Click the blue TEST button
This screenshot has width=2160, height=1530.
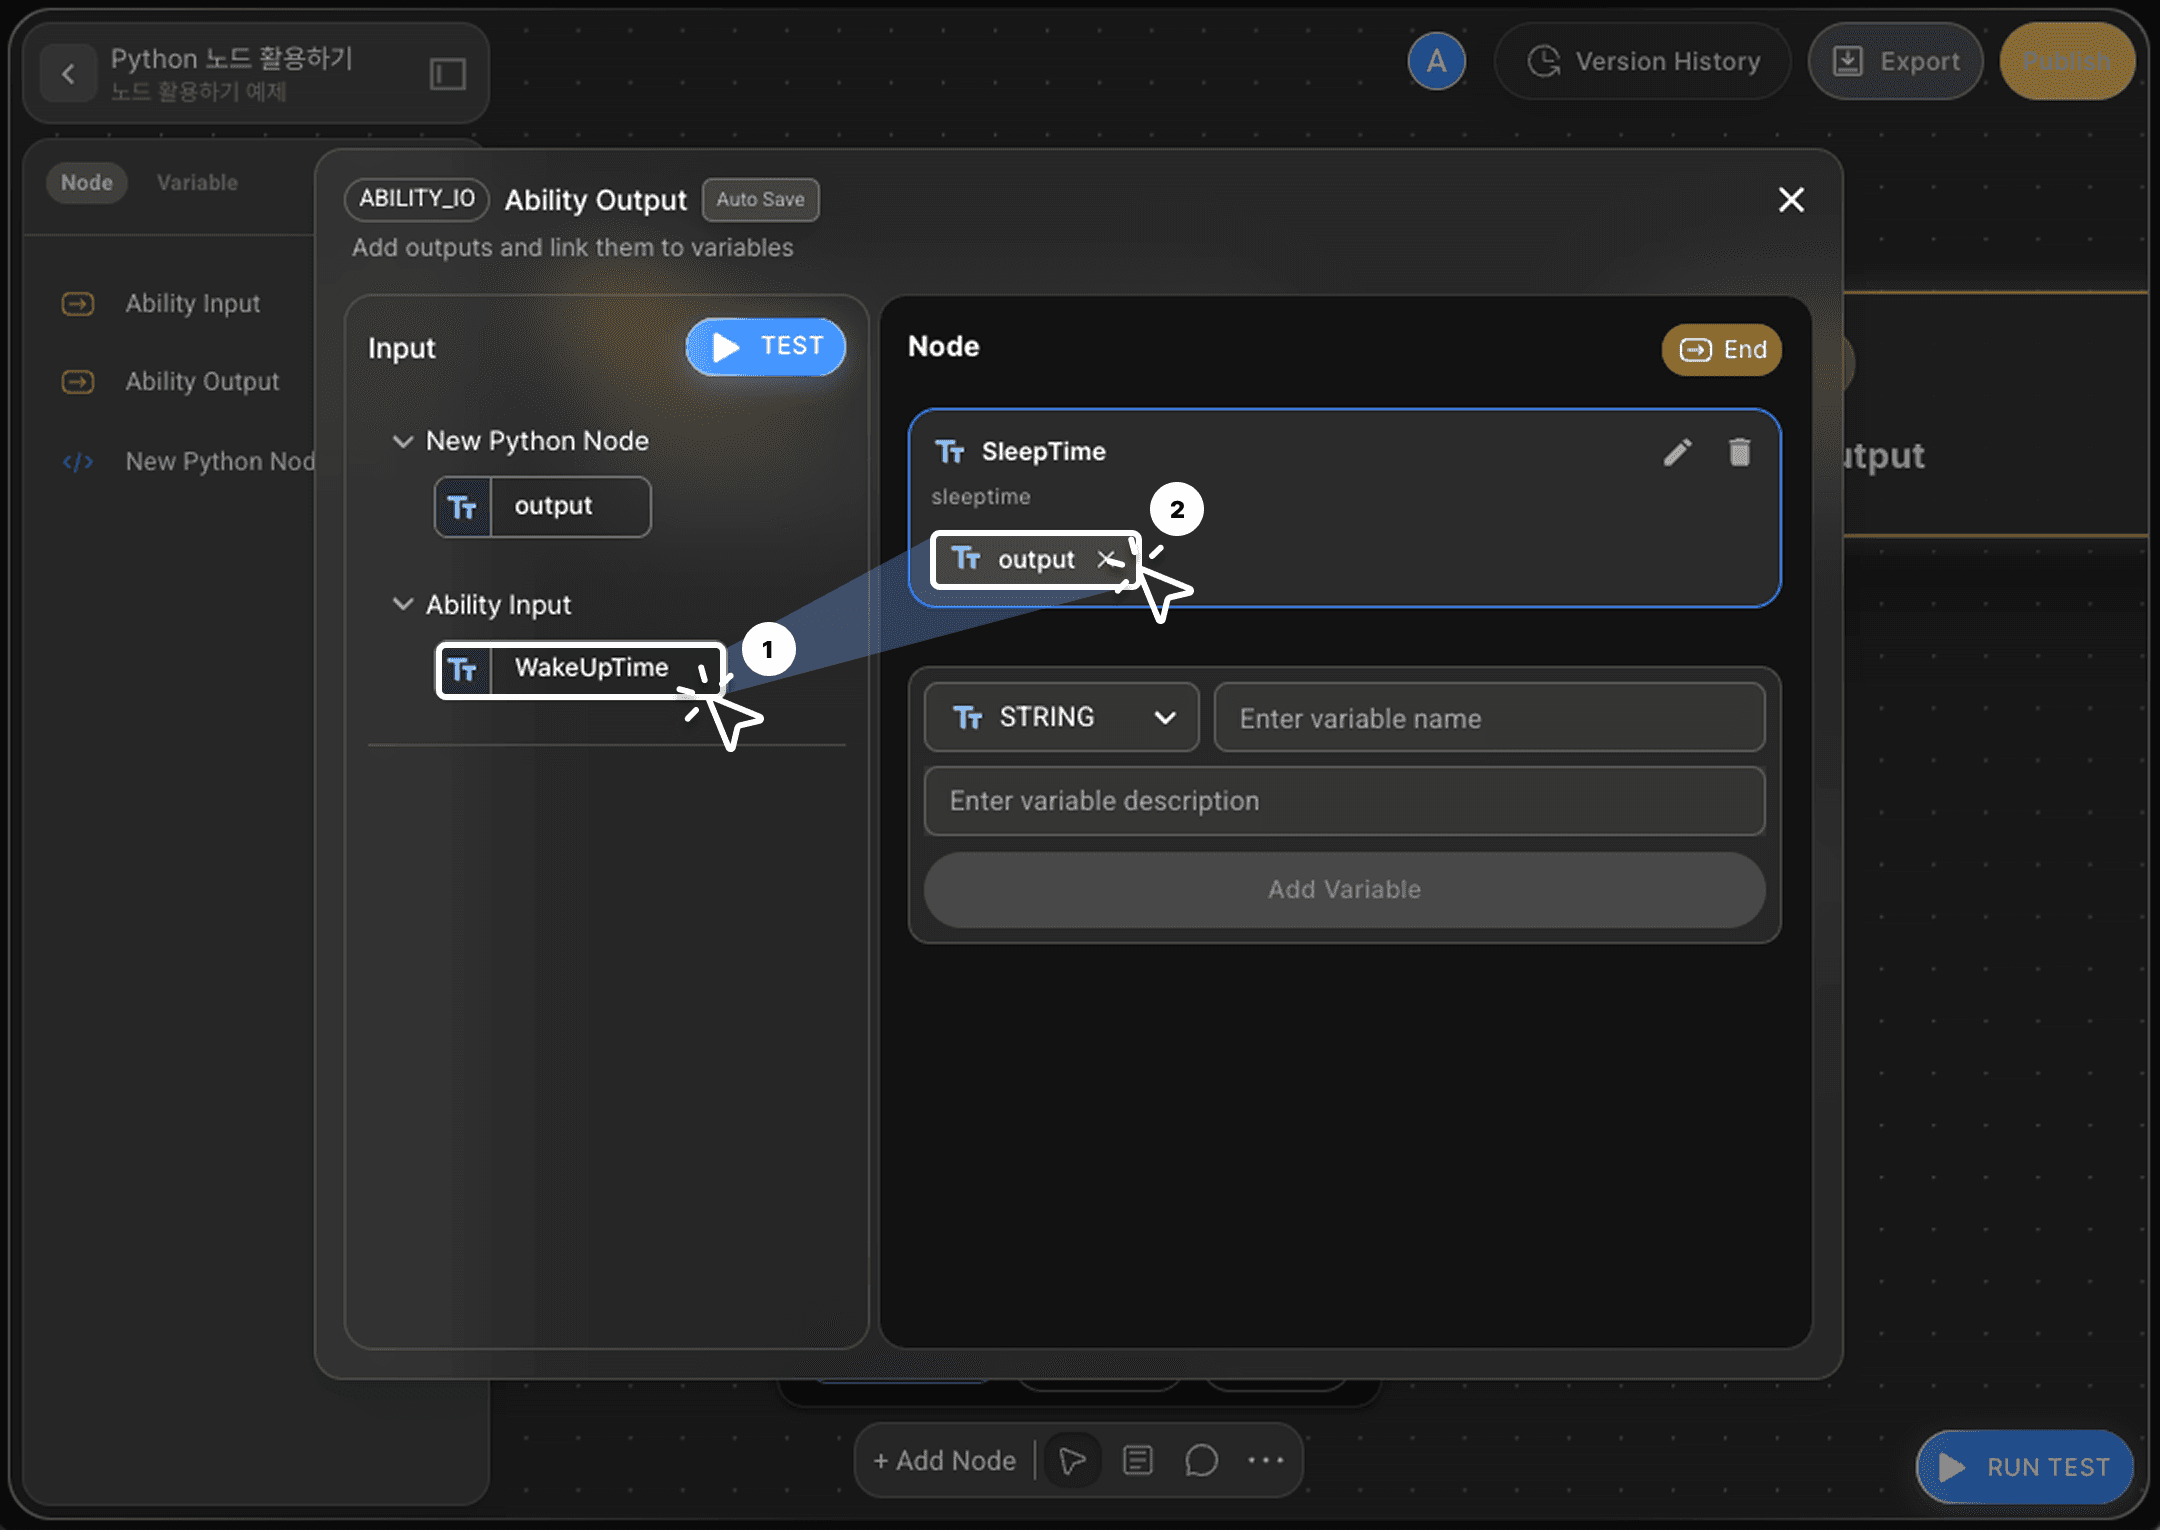[766, 346]
